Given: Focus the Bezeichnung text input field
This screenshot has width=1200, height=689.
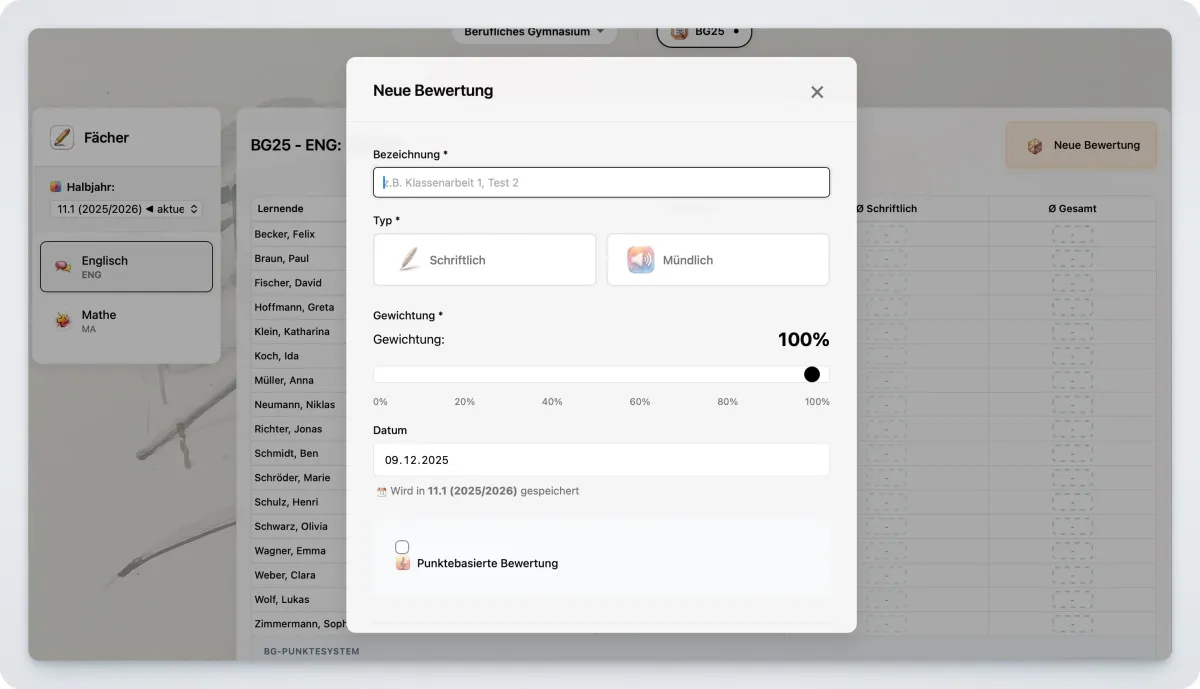Looking at the screenshot, I should [x=601, y=182].
